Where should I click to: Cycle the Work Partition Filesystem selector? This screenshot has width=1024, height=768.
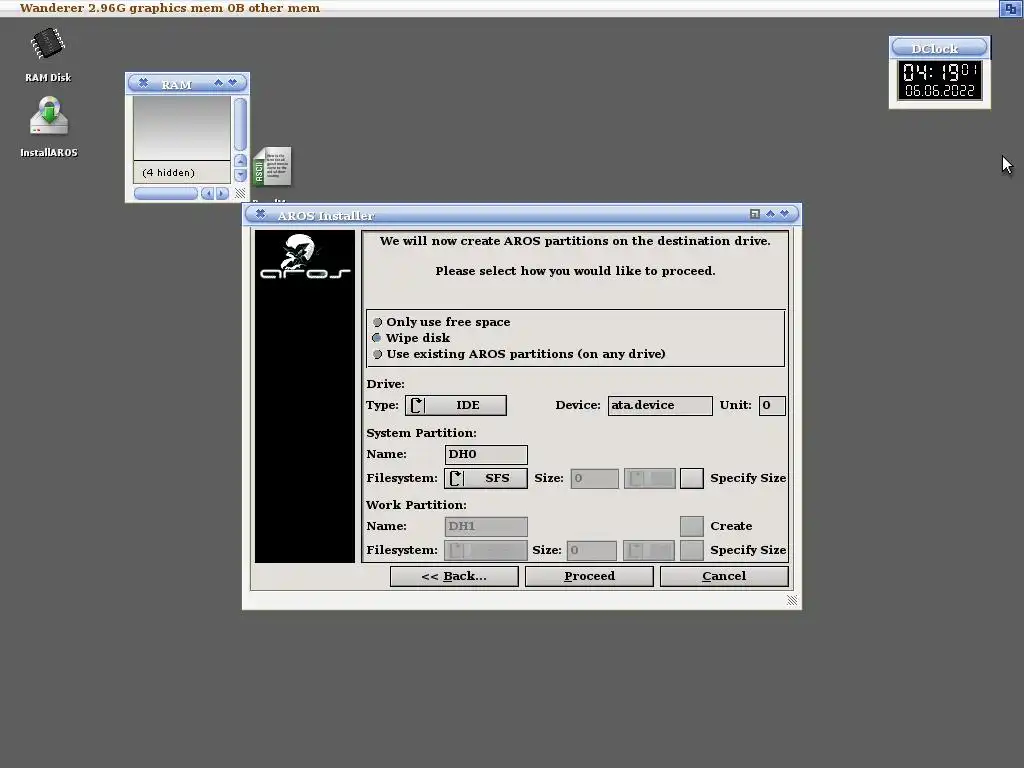pyautogui.click(x=486, y=551)
